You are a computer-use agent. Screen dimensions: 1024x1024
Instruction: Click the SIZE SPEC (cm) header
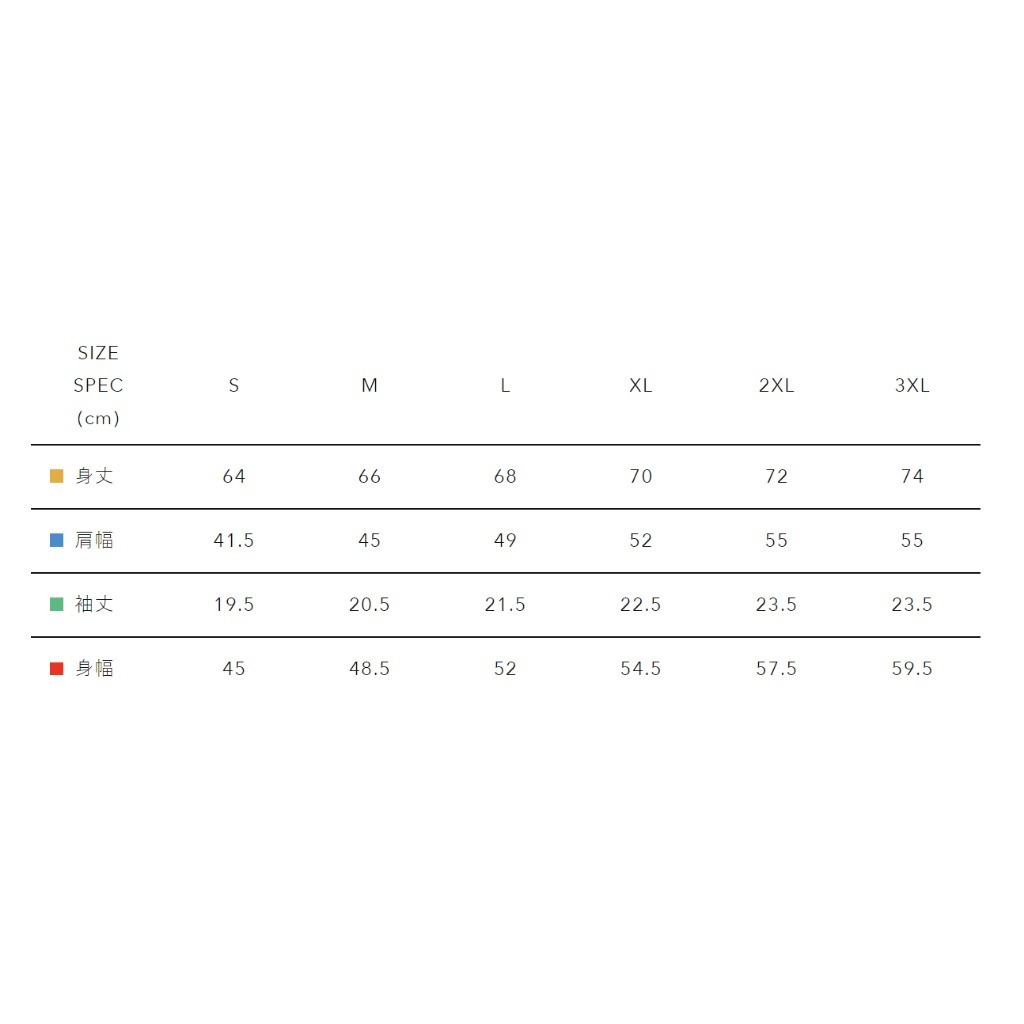pyautogui.click(x=98, y=386)
